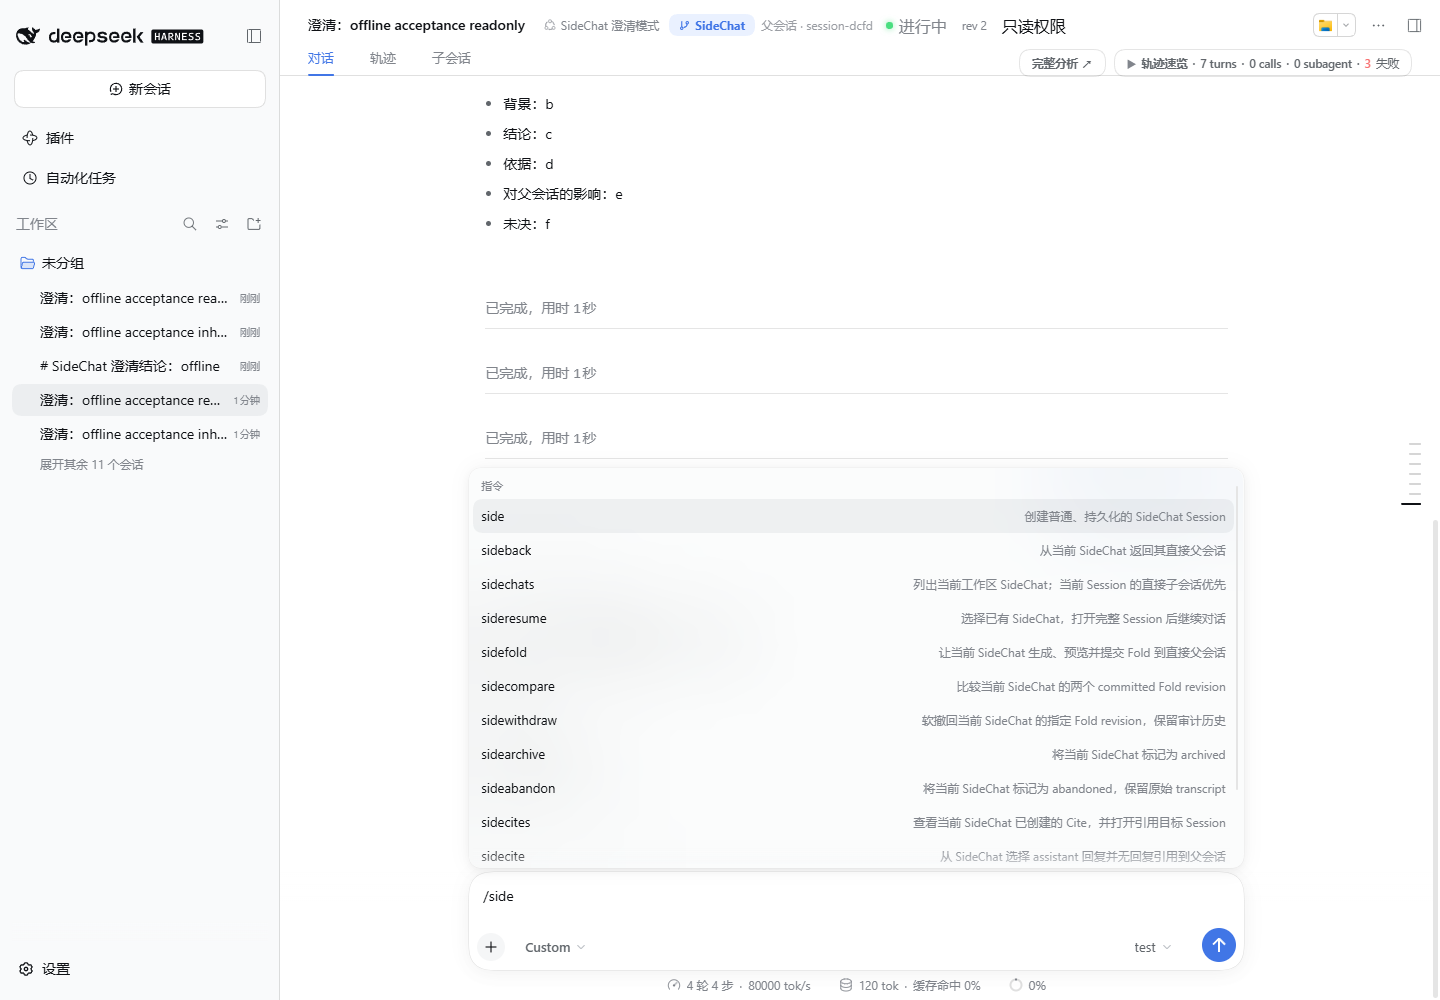Create a new workspace folder icon
The image size is (1440, 1000).
[254, 224]
